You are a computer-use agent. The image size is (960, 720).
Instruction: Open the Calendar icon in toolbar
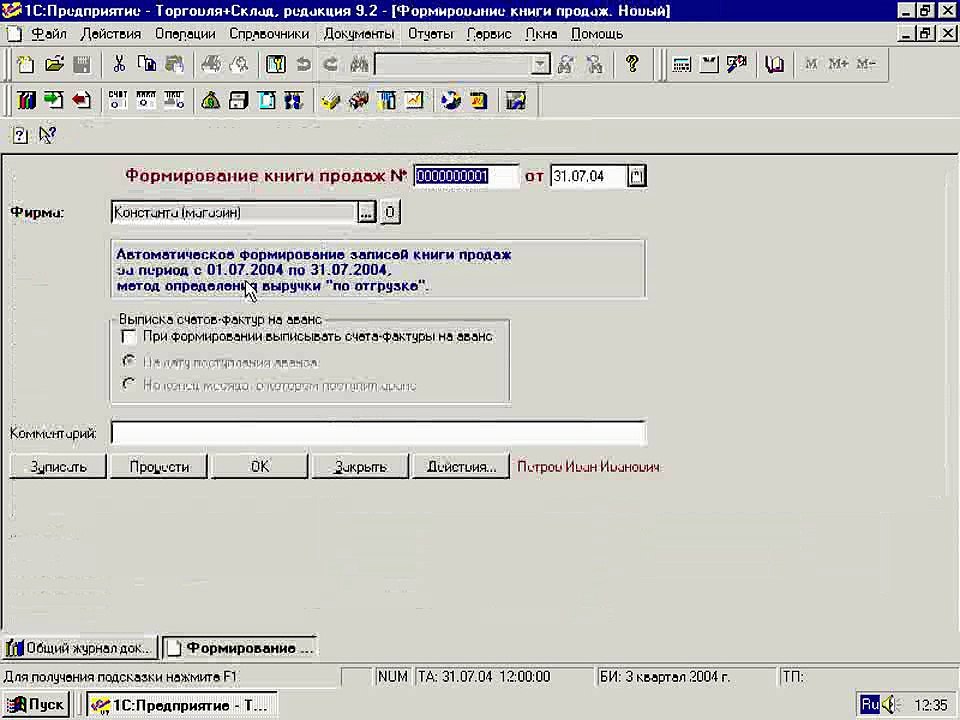click(x=709, y=64)
